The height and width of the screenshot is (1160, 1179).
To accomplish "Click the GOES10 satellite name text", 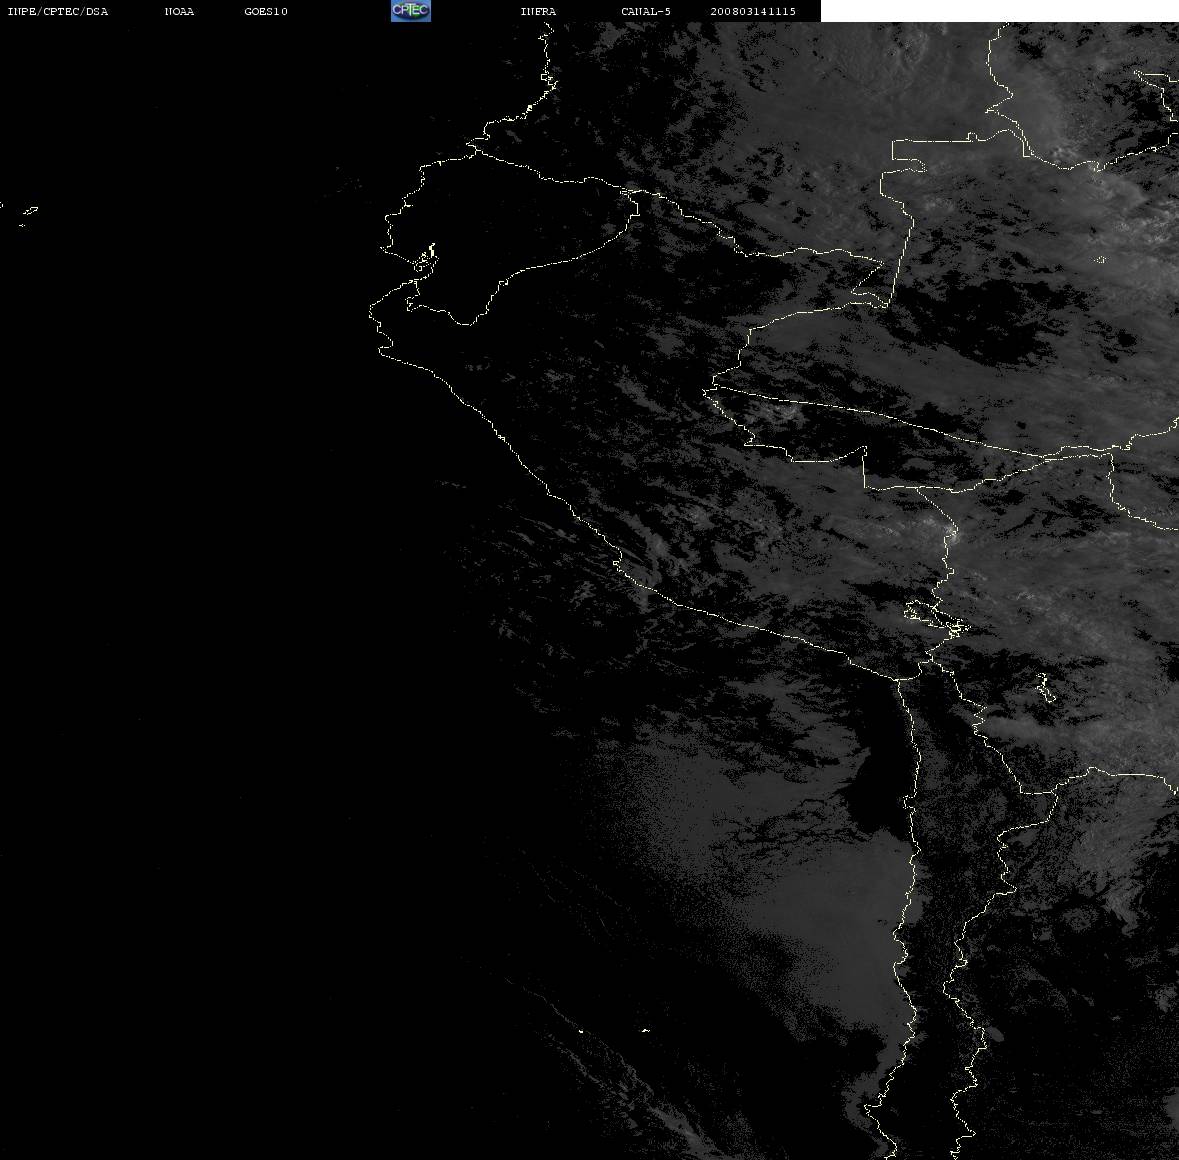I will 265,11.
